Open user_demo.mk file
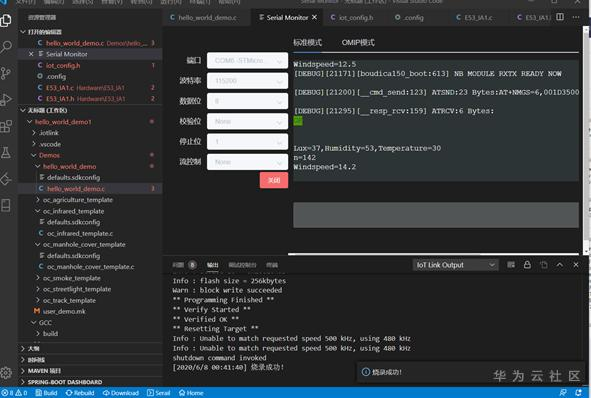Image resolution: width=591 pixels, height=398 pixels. [90, 311]
